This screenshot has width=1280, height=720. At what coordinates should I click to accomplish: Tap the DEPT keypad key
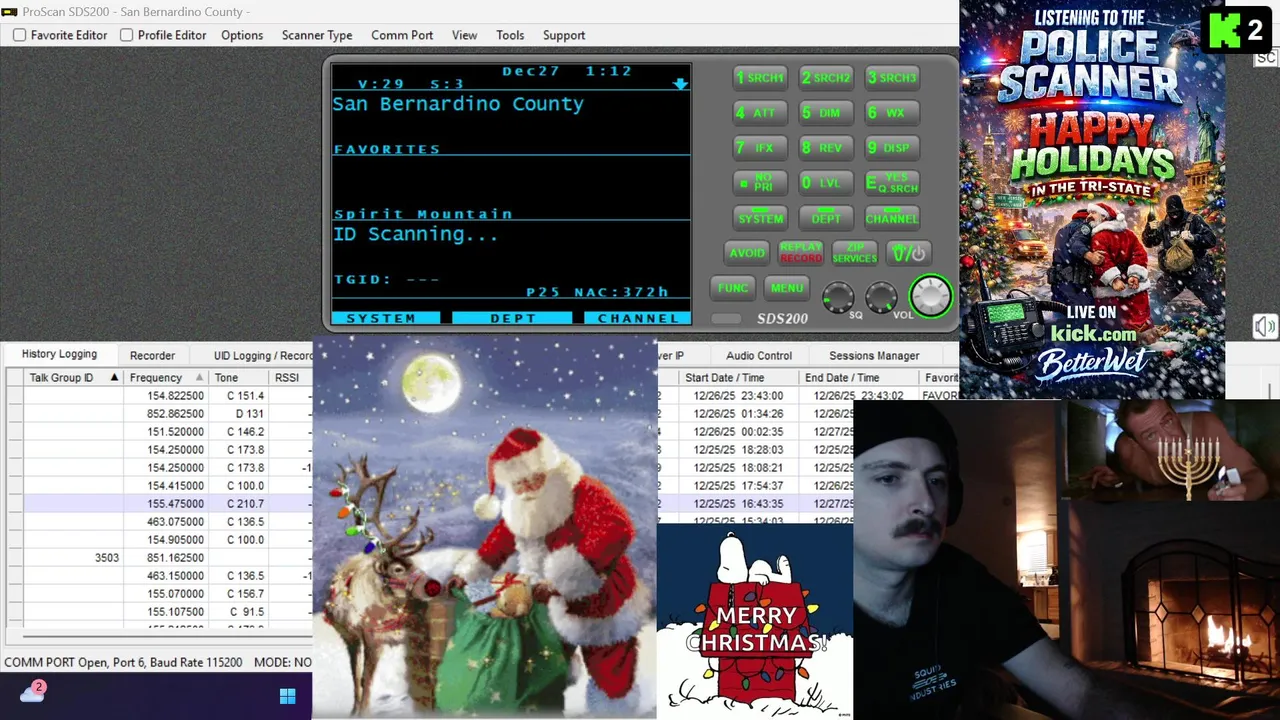826,218
